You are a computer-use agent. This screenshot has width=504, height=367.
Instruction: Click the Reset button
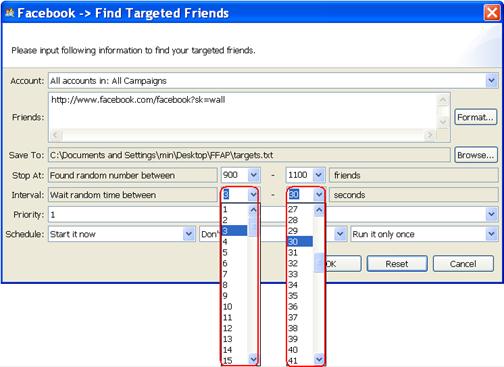[x=397, y=264]
